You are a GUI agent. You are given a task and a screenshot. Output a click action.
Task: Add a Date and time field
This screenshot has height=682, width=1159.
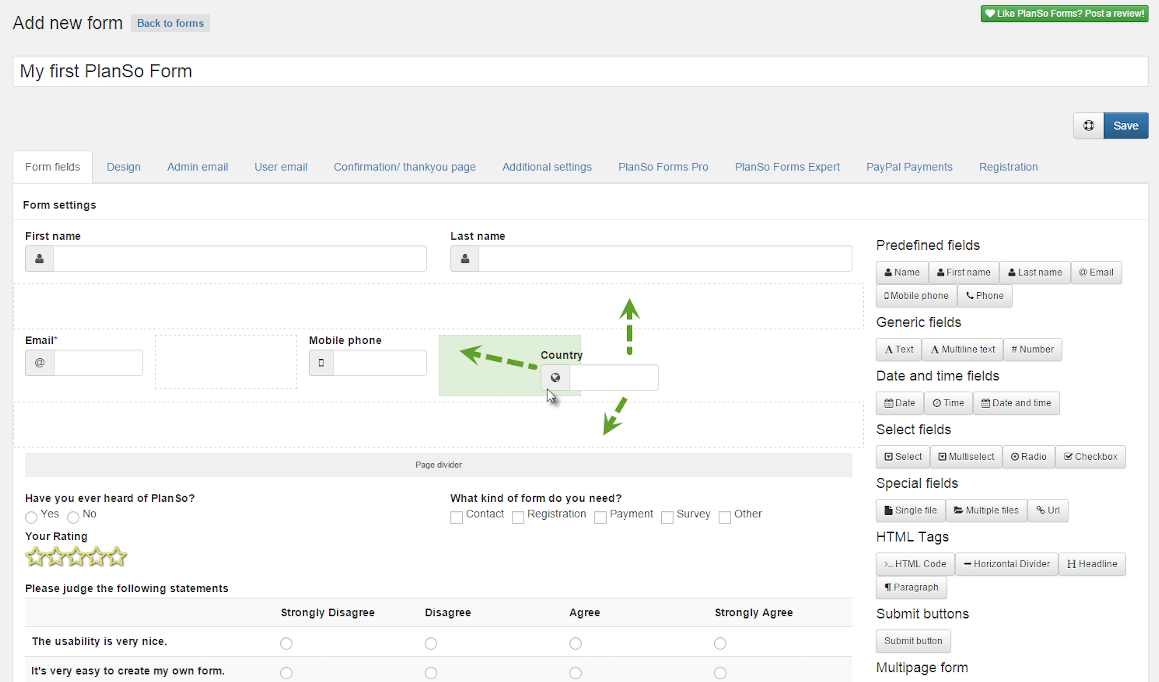[1016, 403]
